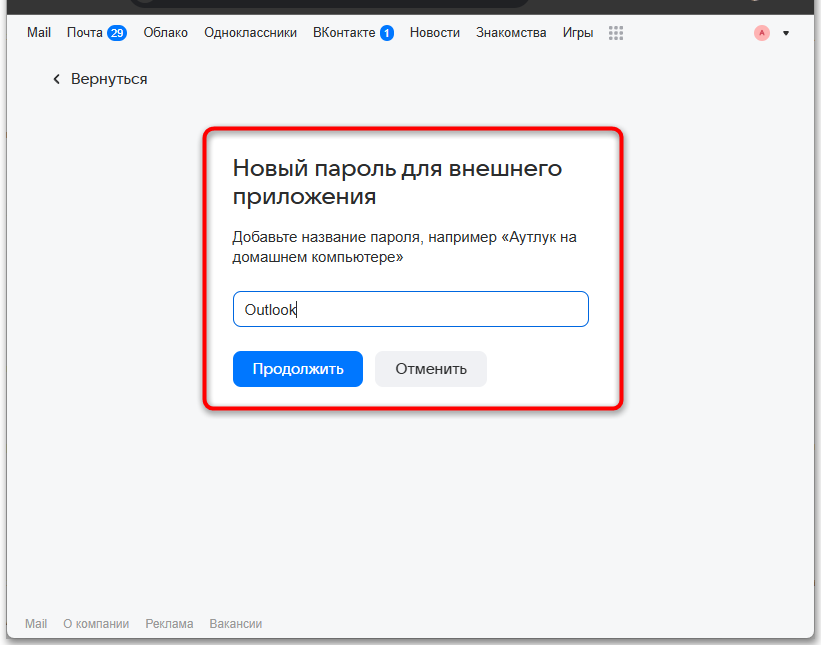821x645 pixels.
Task: Open Почта in top navigation
Action: pyautogui.click(x=85, y=32)
